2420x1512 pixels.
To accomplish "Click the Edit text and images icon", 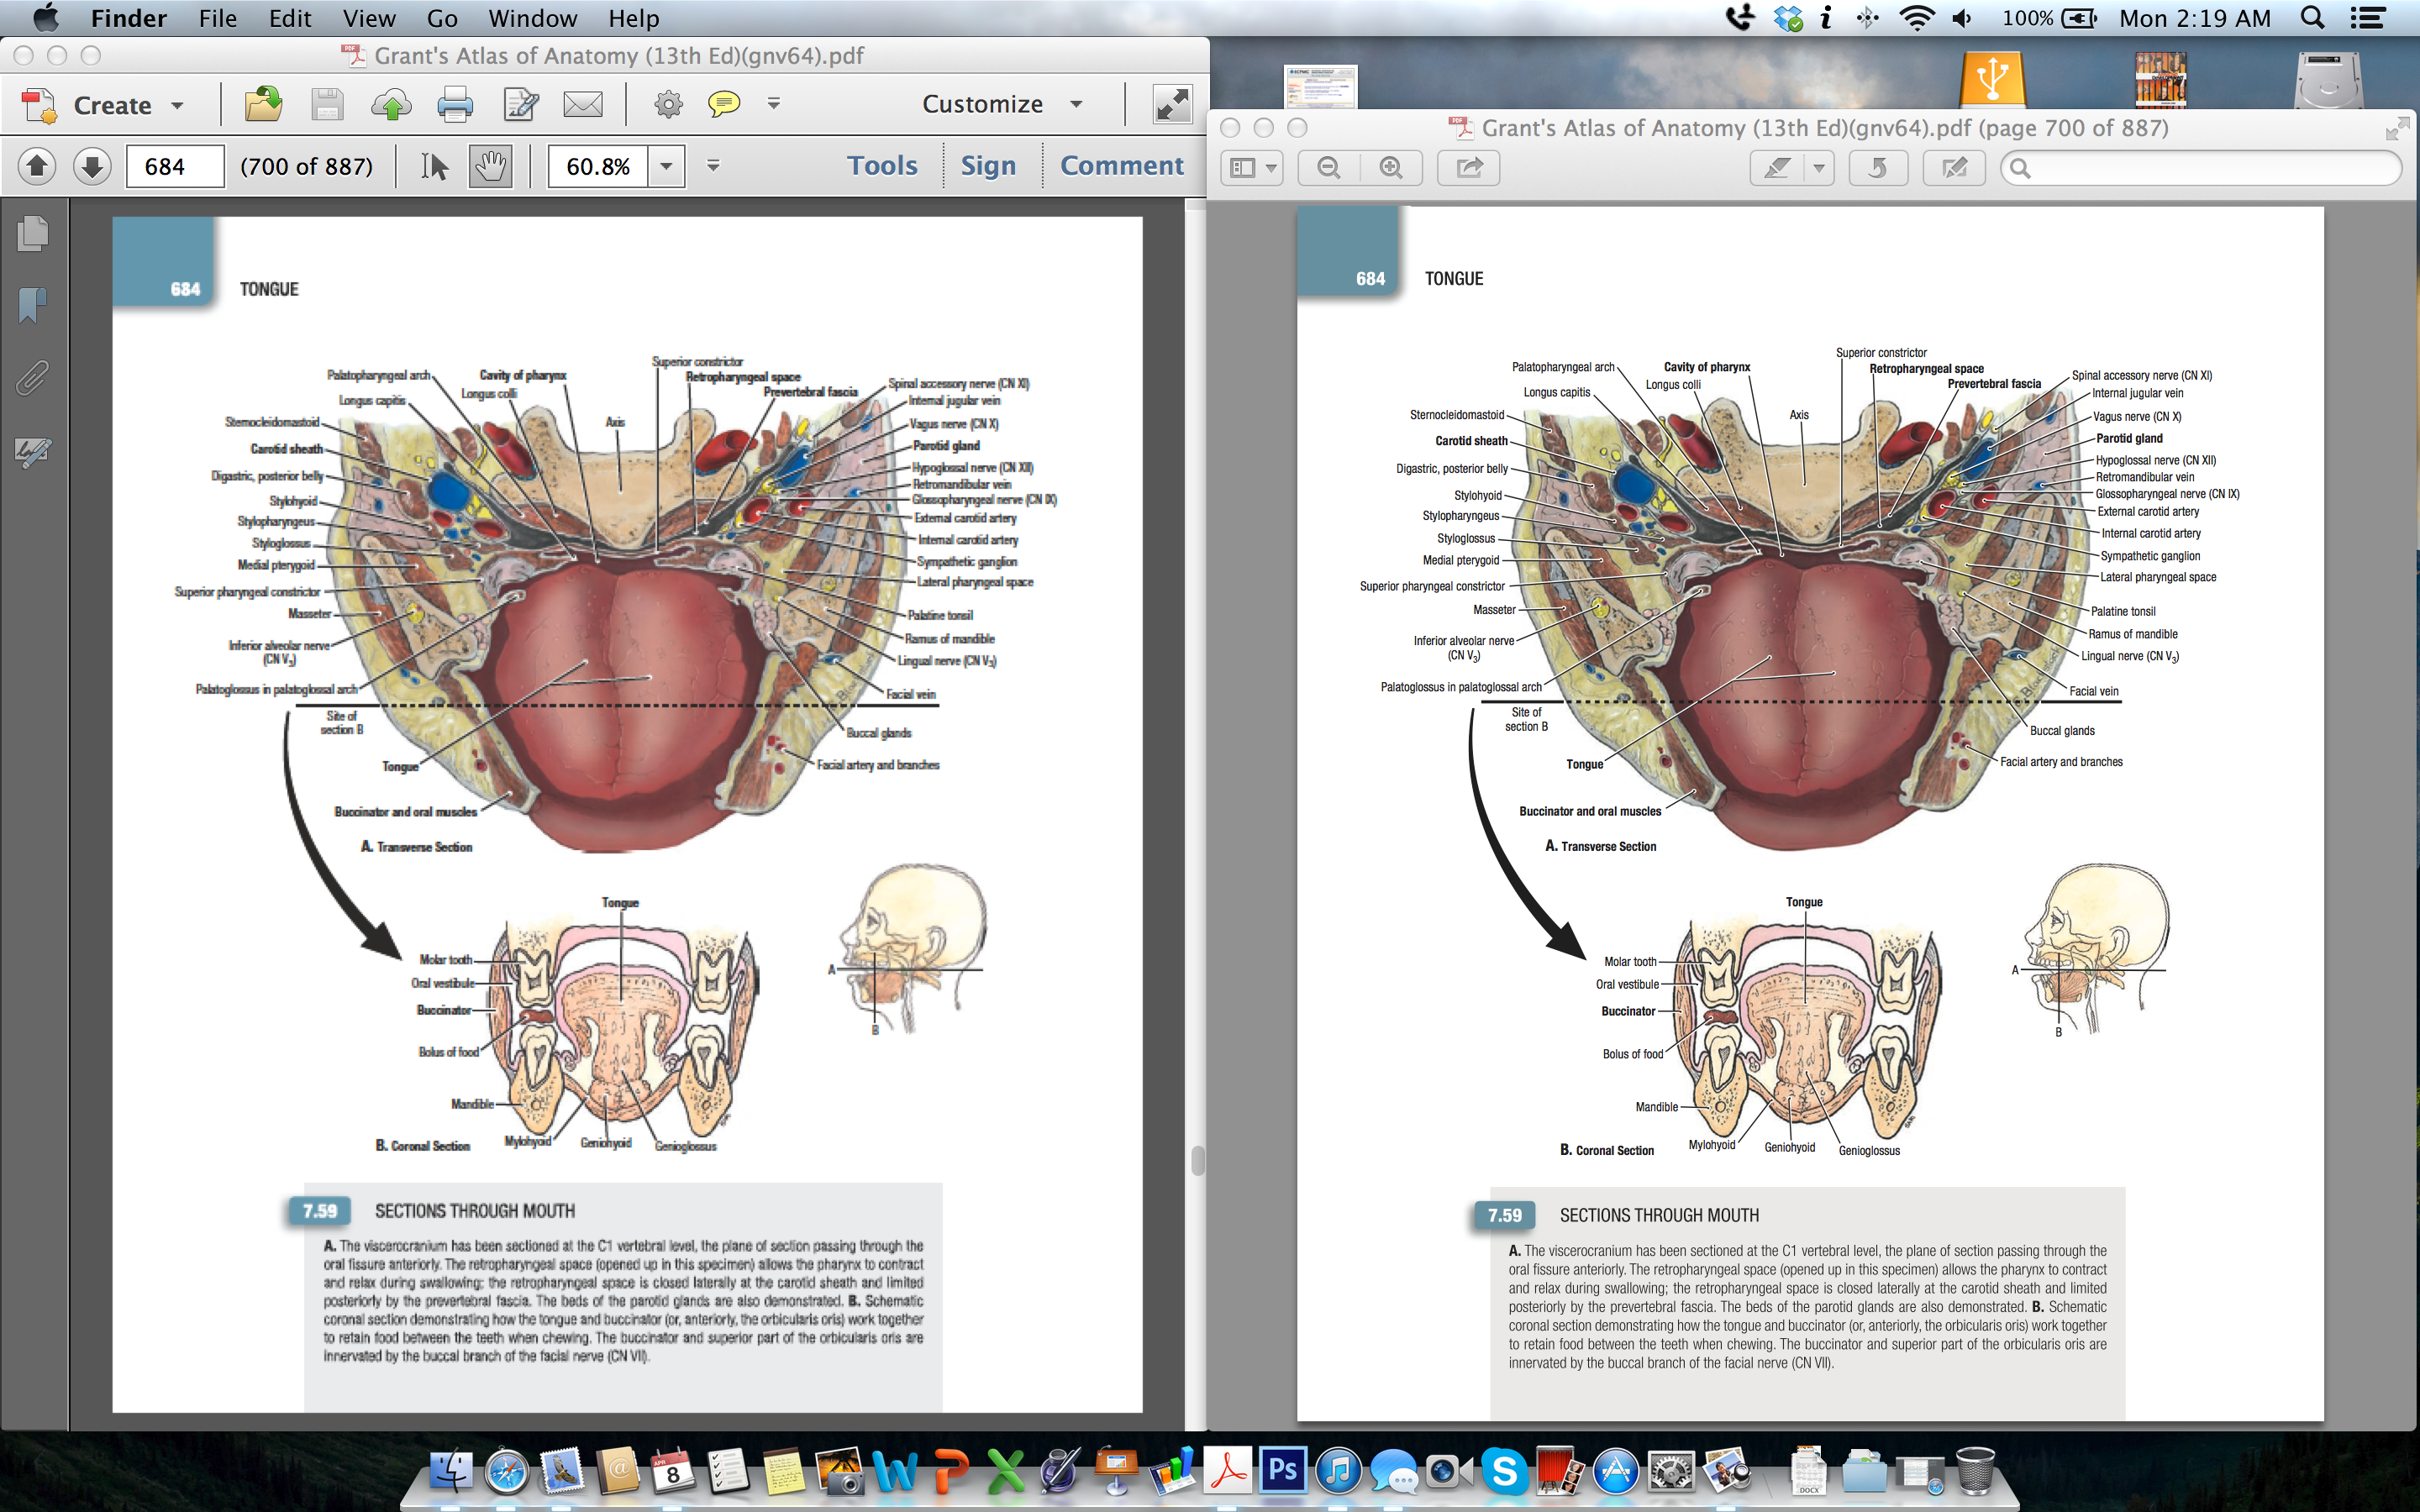I will pos(520,104).
